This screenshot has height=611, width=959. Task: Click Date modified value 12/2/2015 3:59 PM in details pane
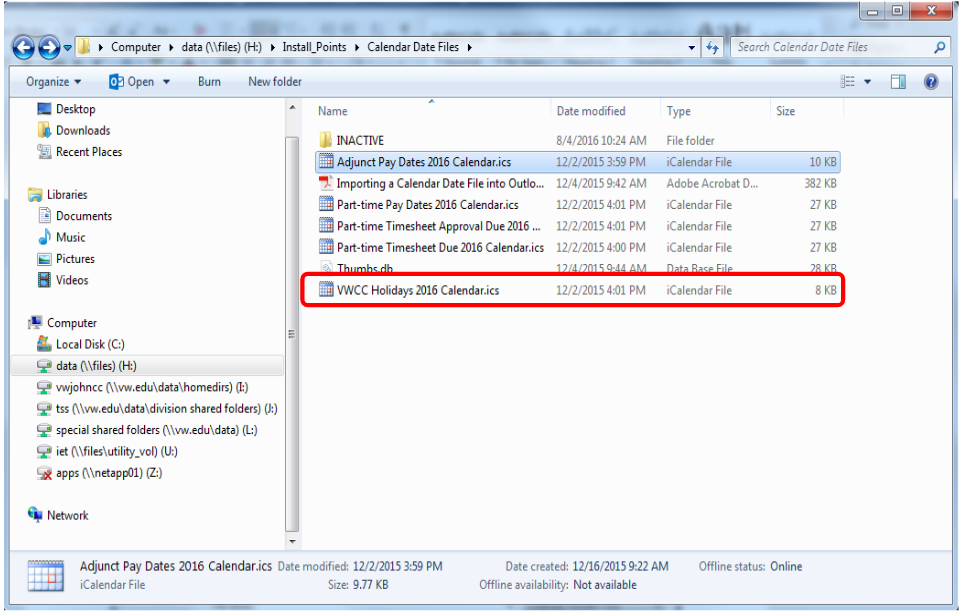click(398, 566)
